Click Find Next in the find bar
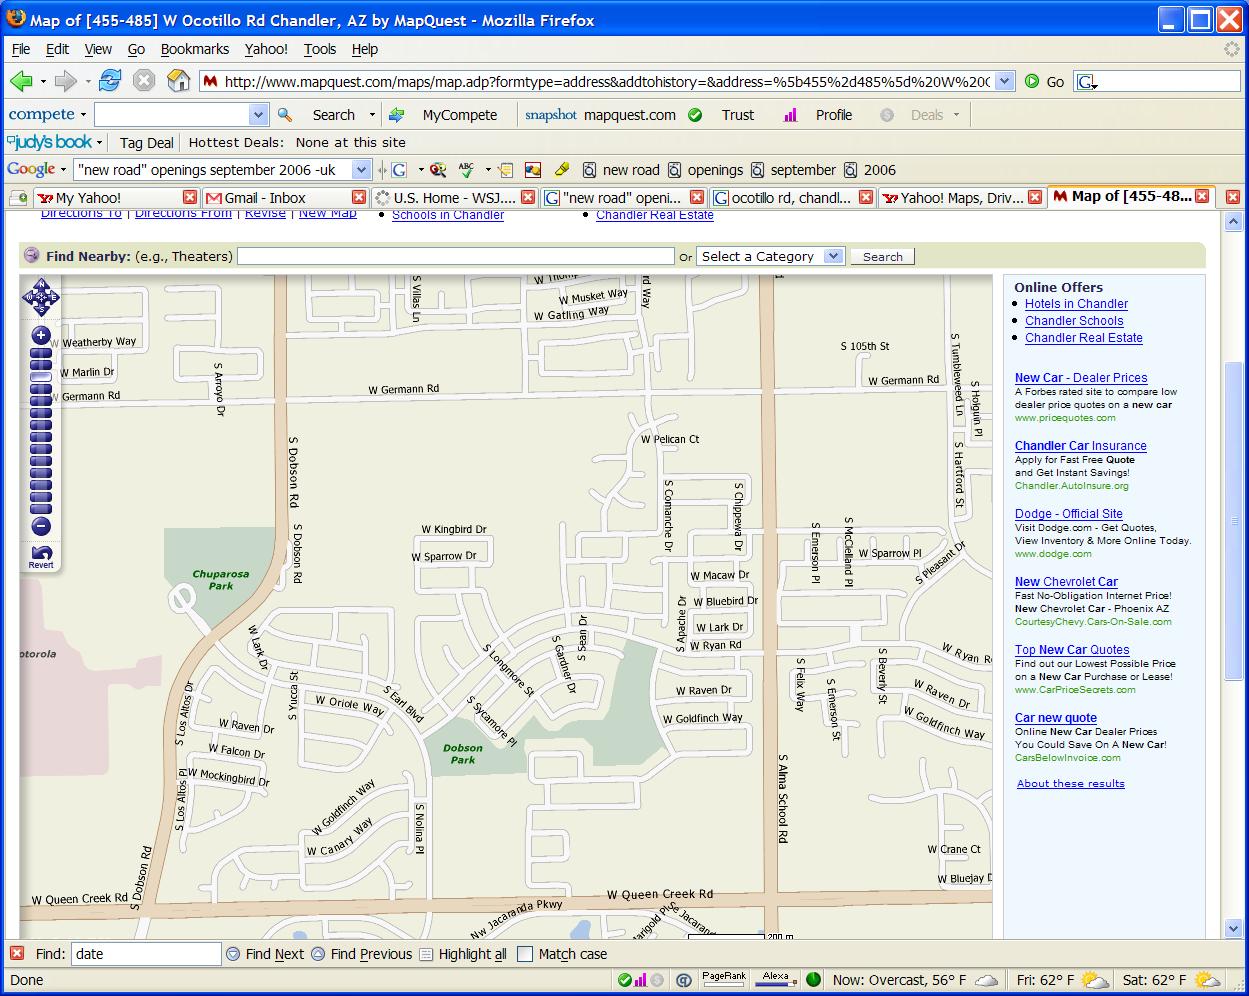This screenshot has height=996, width=1249. pos(265,954)
